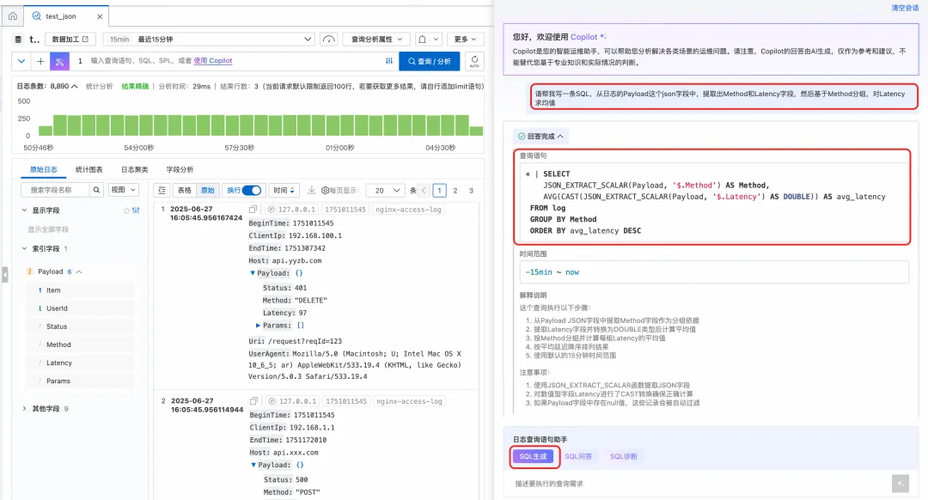The image size is (928, 500).
Task: Click the star favorite icon in 显示字段
Action: point(126,211)
